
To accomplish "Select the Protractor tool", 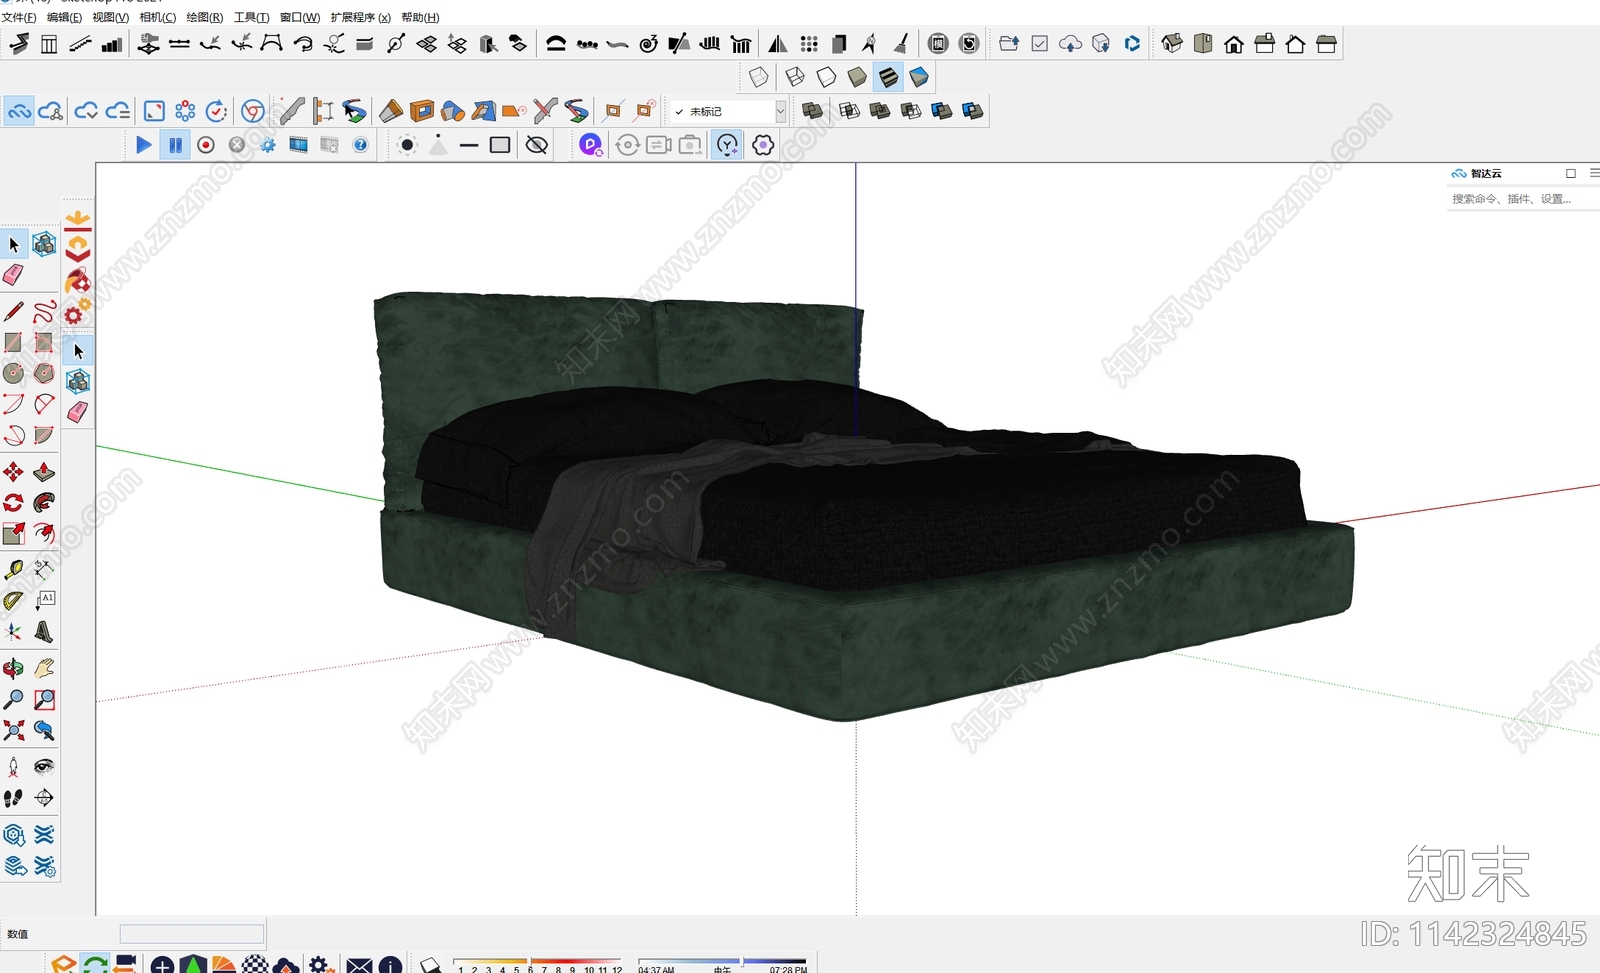I will click(x=13, y=601).
